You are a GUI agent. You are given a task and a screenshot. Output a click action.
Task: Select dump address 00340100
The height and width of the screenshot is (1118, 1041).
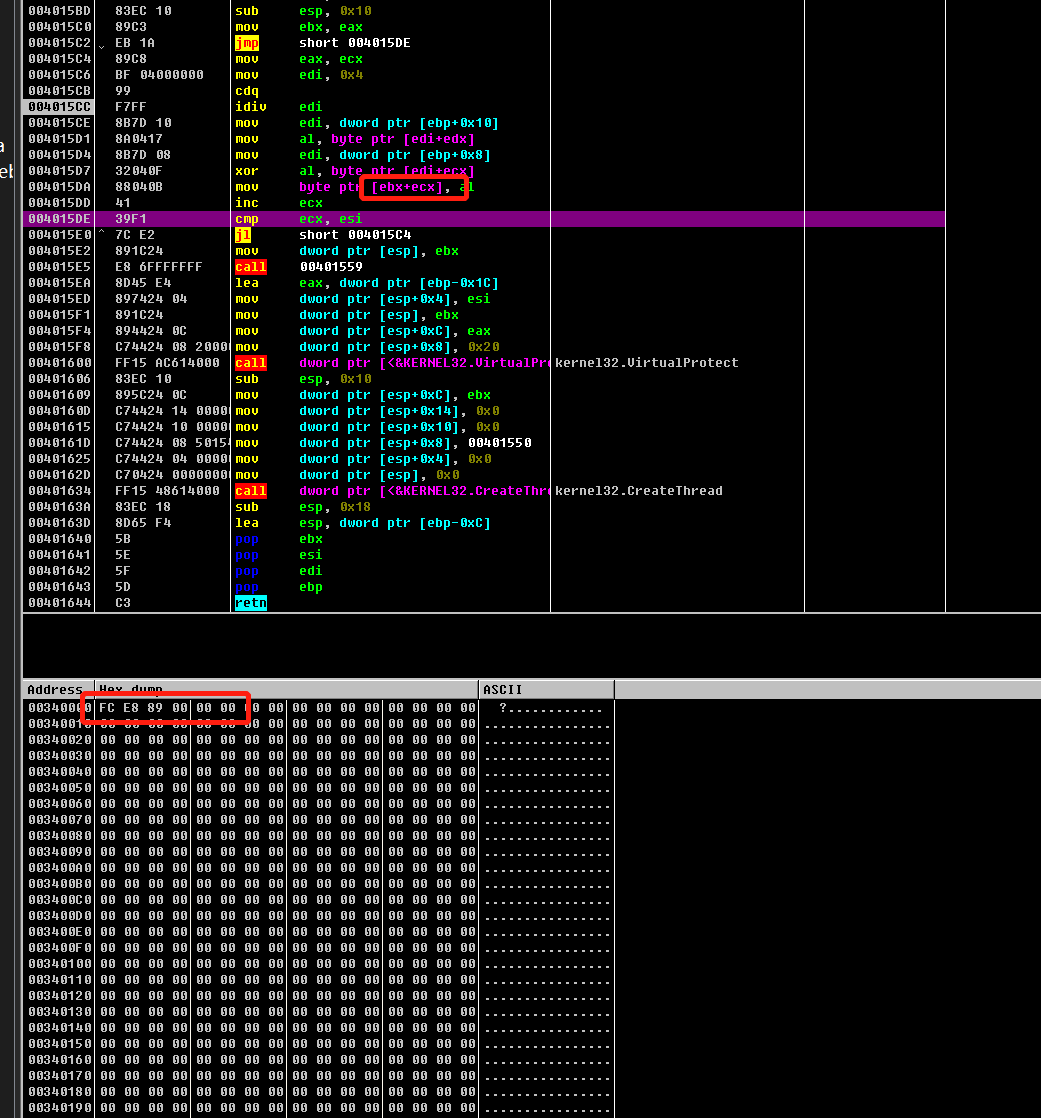click(x=60, y=964)
